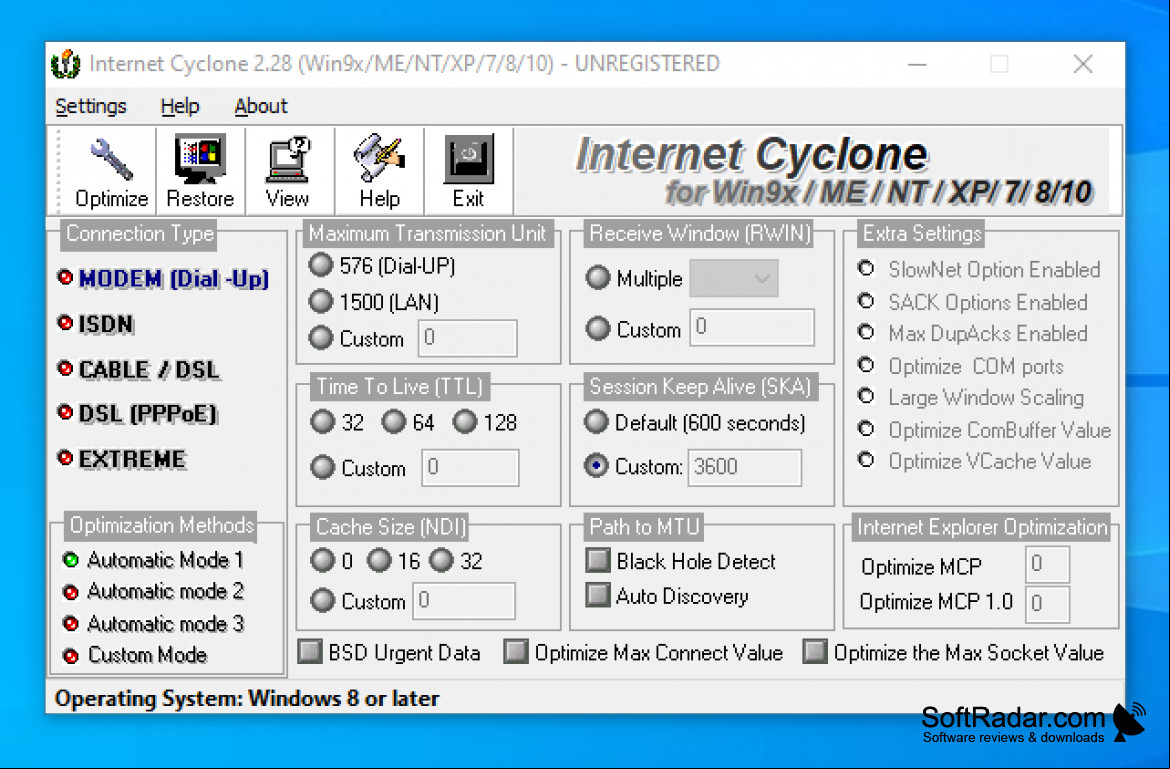The width and height of the screenshot is (1170, 769).
Task: Click the Optimize MCP 1.0 field
Action: tap(1047, 603)
